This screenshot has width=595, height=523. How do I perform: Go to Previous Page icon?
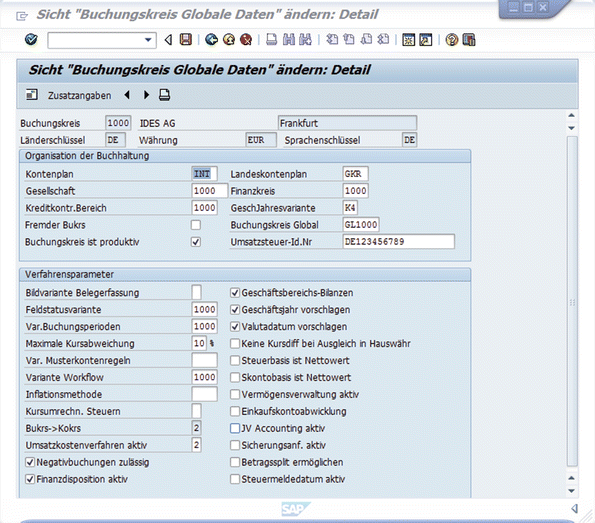pyautogui.click(x=349, y=39)
